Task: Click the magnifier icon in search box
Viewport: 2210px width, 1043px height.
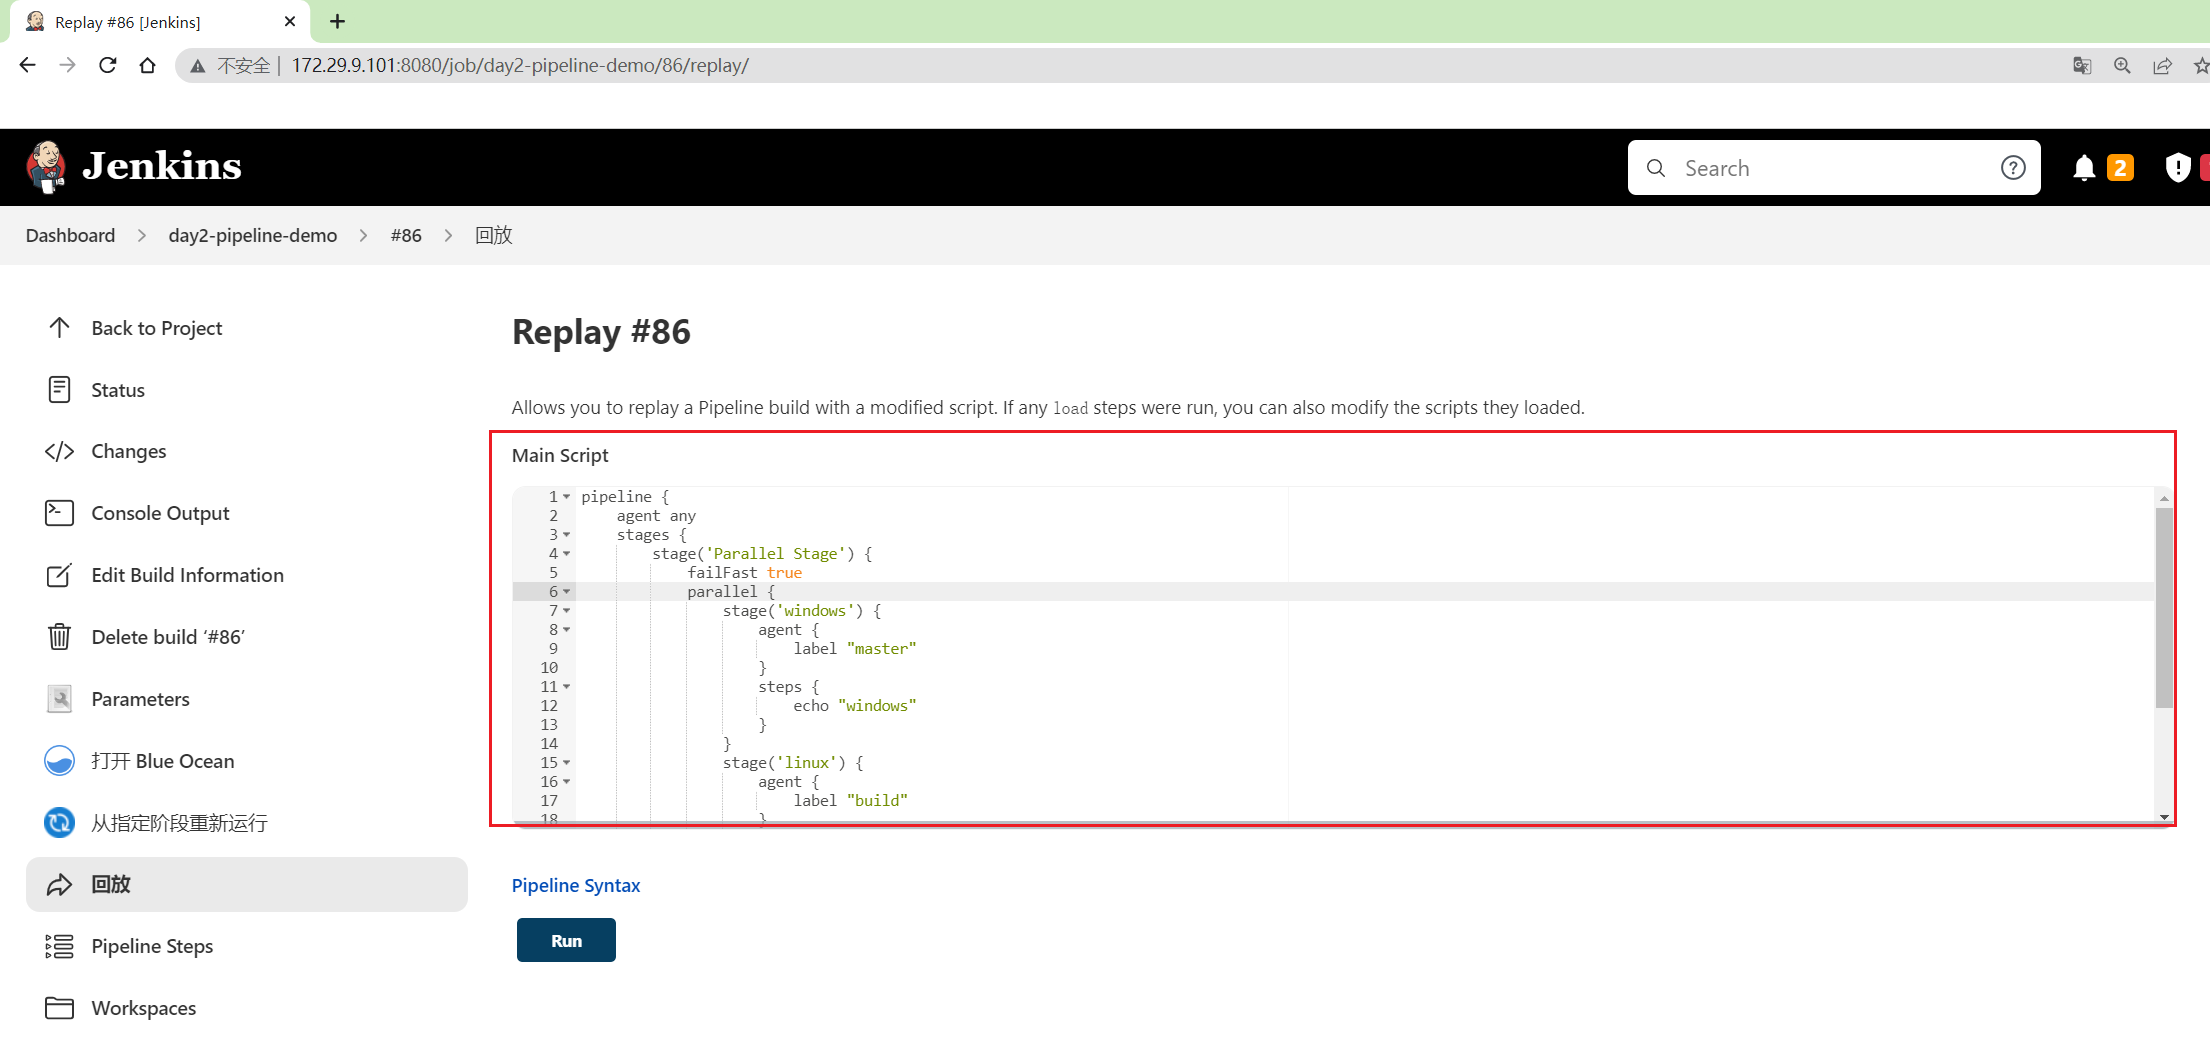Action: 1656,168
